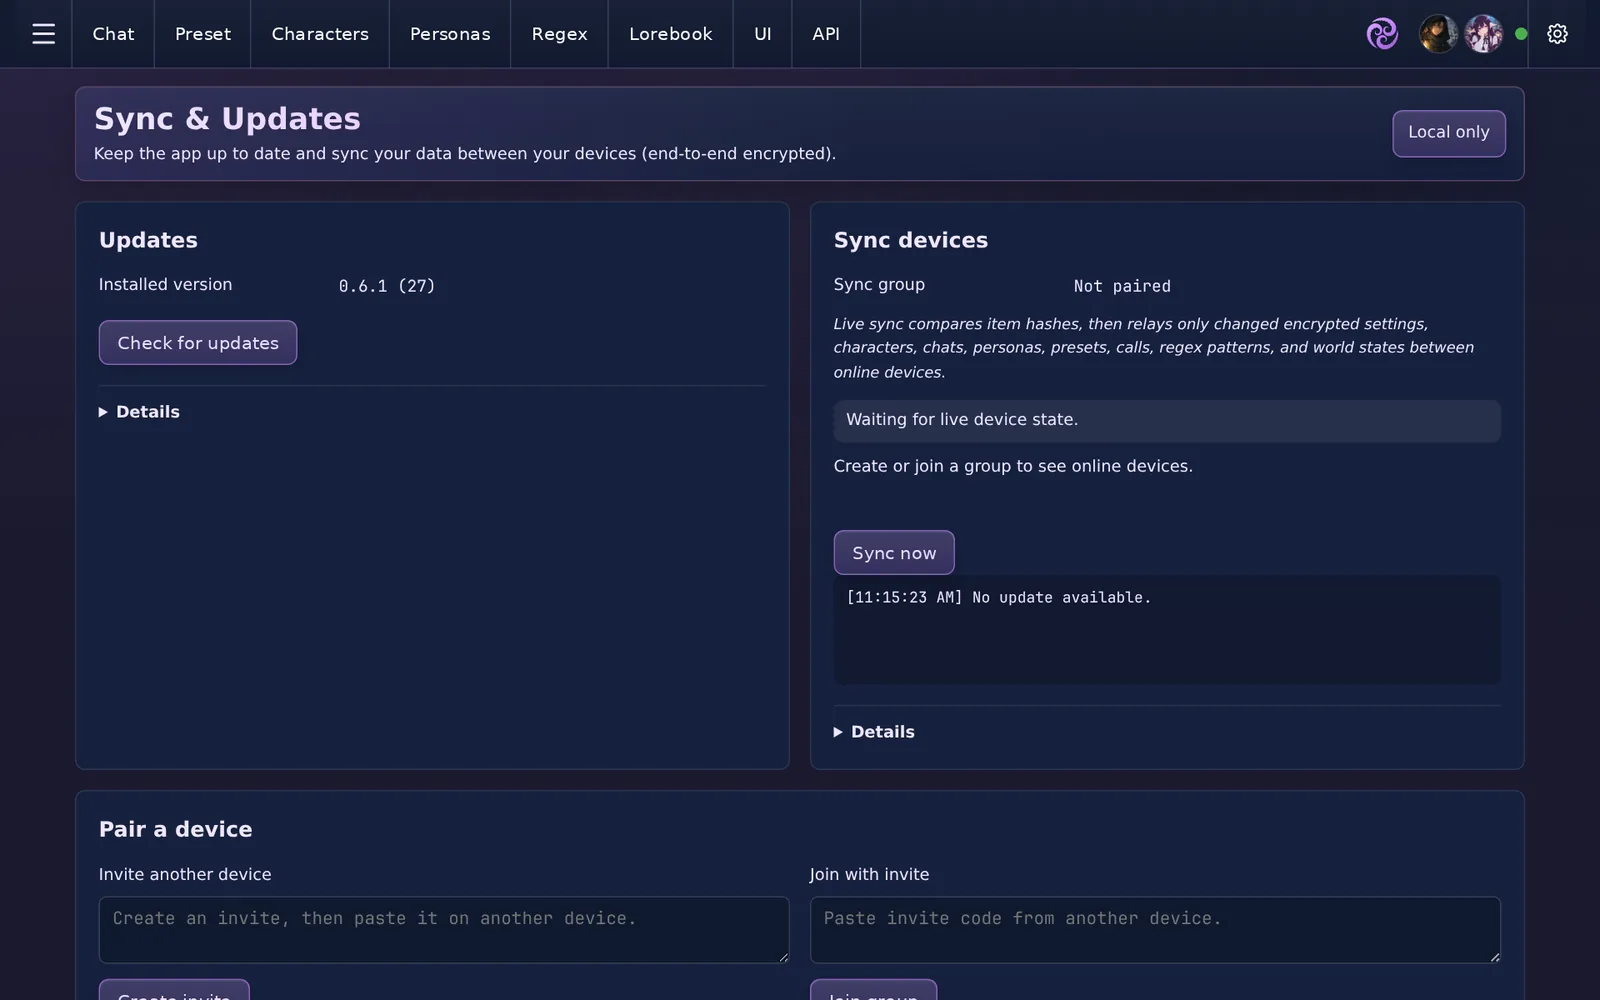Open the UI tab
This screenshot has height=1000, width=1600.
(x=763, y=34)
